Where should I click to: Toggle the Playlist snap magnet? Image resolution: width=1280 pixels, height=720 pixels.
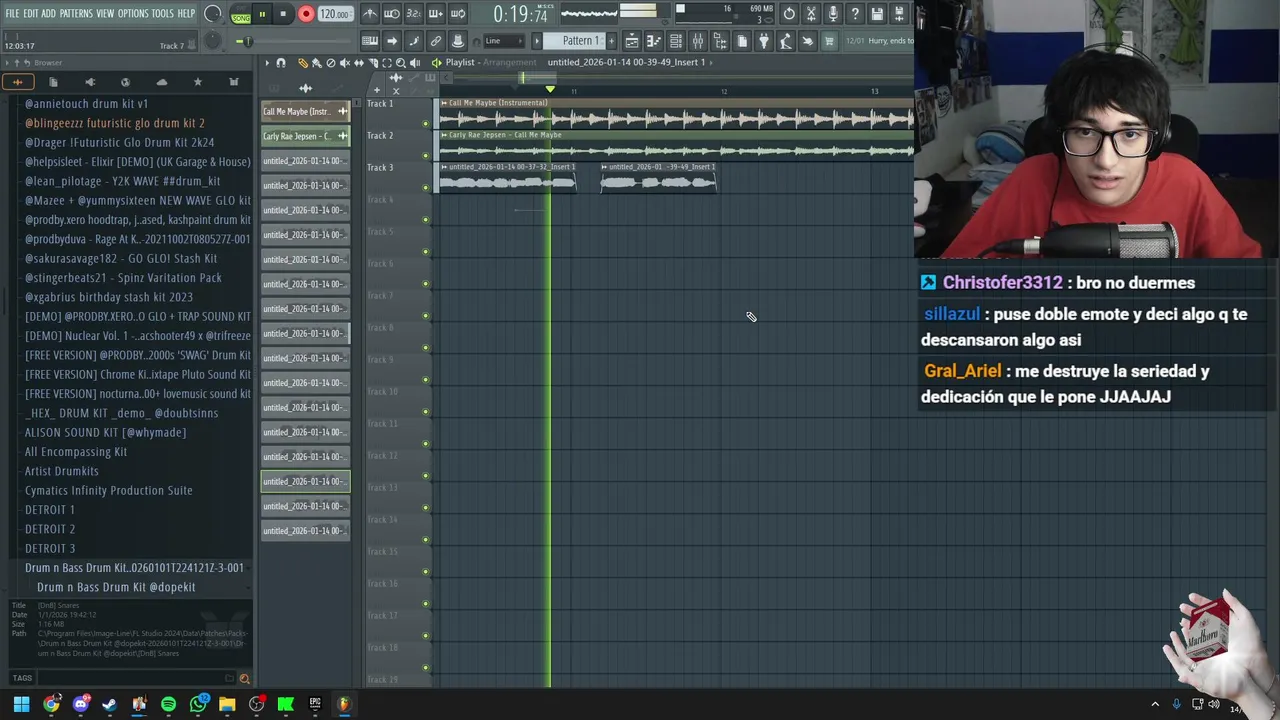281,63
